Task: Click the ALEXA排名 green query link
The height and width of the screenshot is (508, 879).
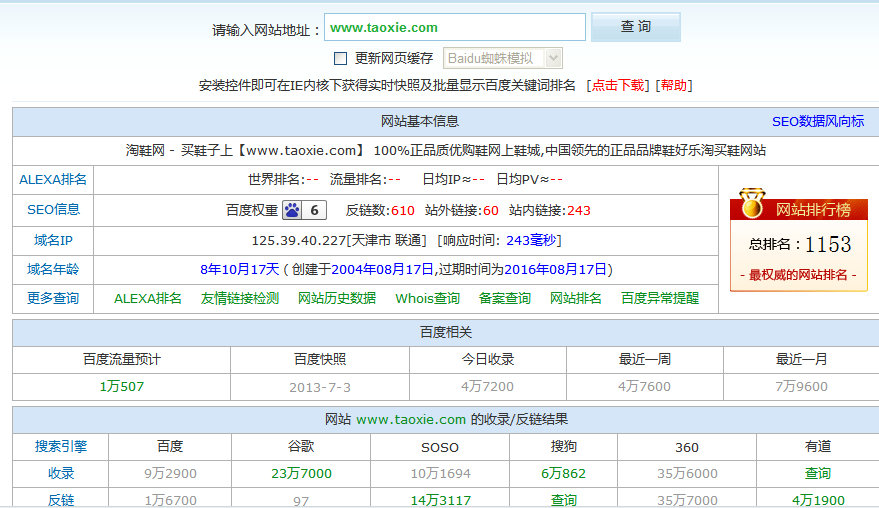Action: [x=148, y=298]
